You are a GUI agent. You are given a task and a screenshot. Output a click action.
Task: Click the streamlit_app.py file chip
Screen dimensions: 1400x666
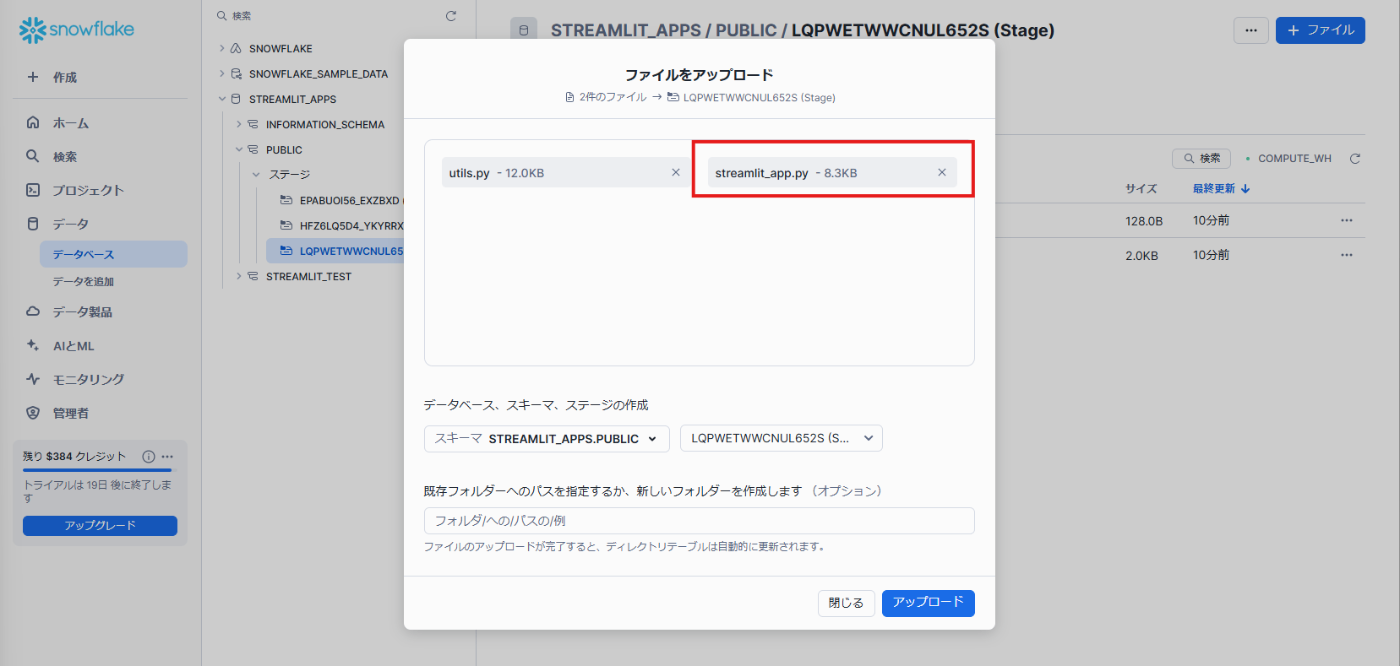click(x=832, y=172)
